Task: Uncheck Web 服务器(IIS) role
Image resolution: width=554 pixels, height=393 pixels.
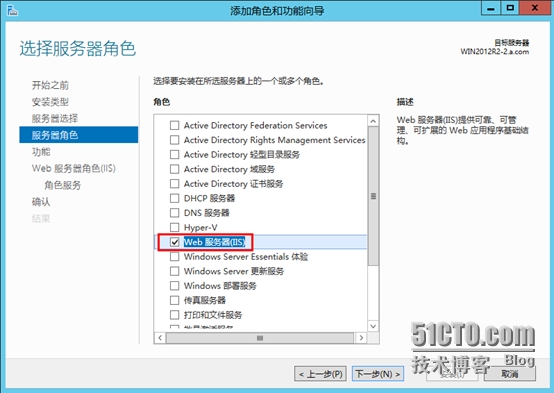Action: (175, 242)
